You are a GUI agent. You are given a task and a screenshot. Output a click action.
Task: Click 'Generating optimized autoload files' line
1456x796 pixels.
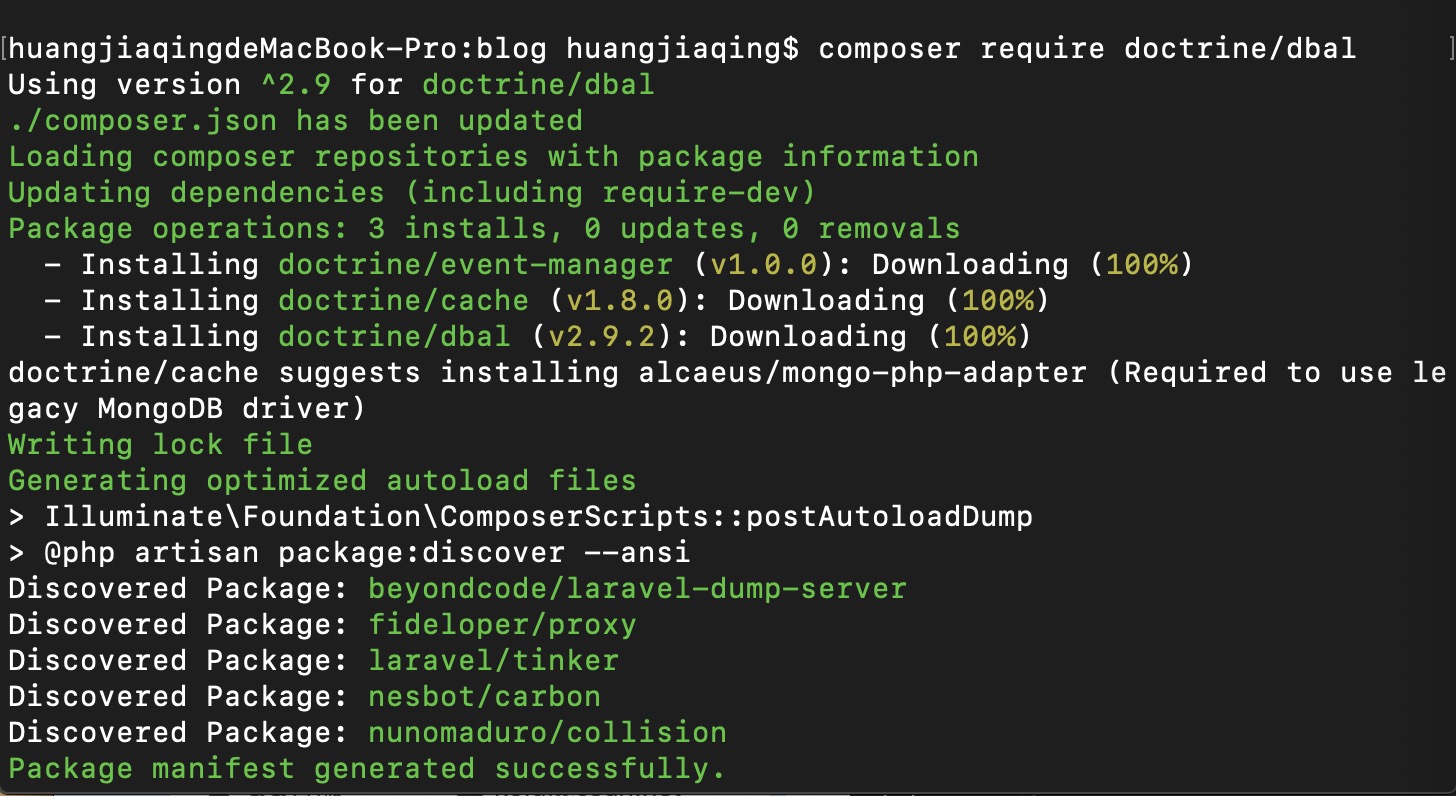point(322,480)
